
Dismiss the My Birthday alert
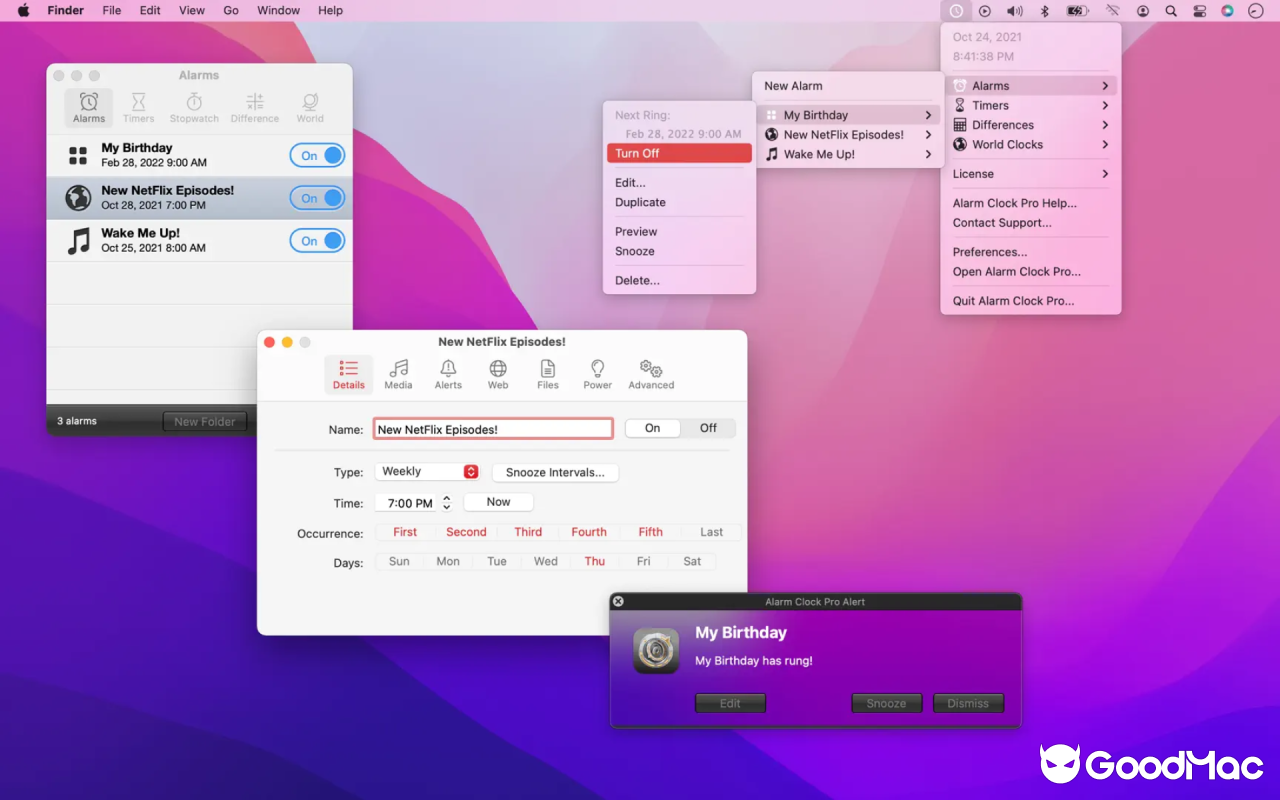[x=967, y=703]
